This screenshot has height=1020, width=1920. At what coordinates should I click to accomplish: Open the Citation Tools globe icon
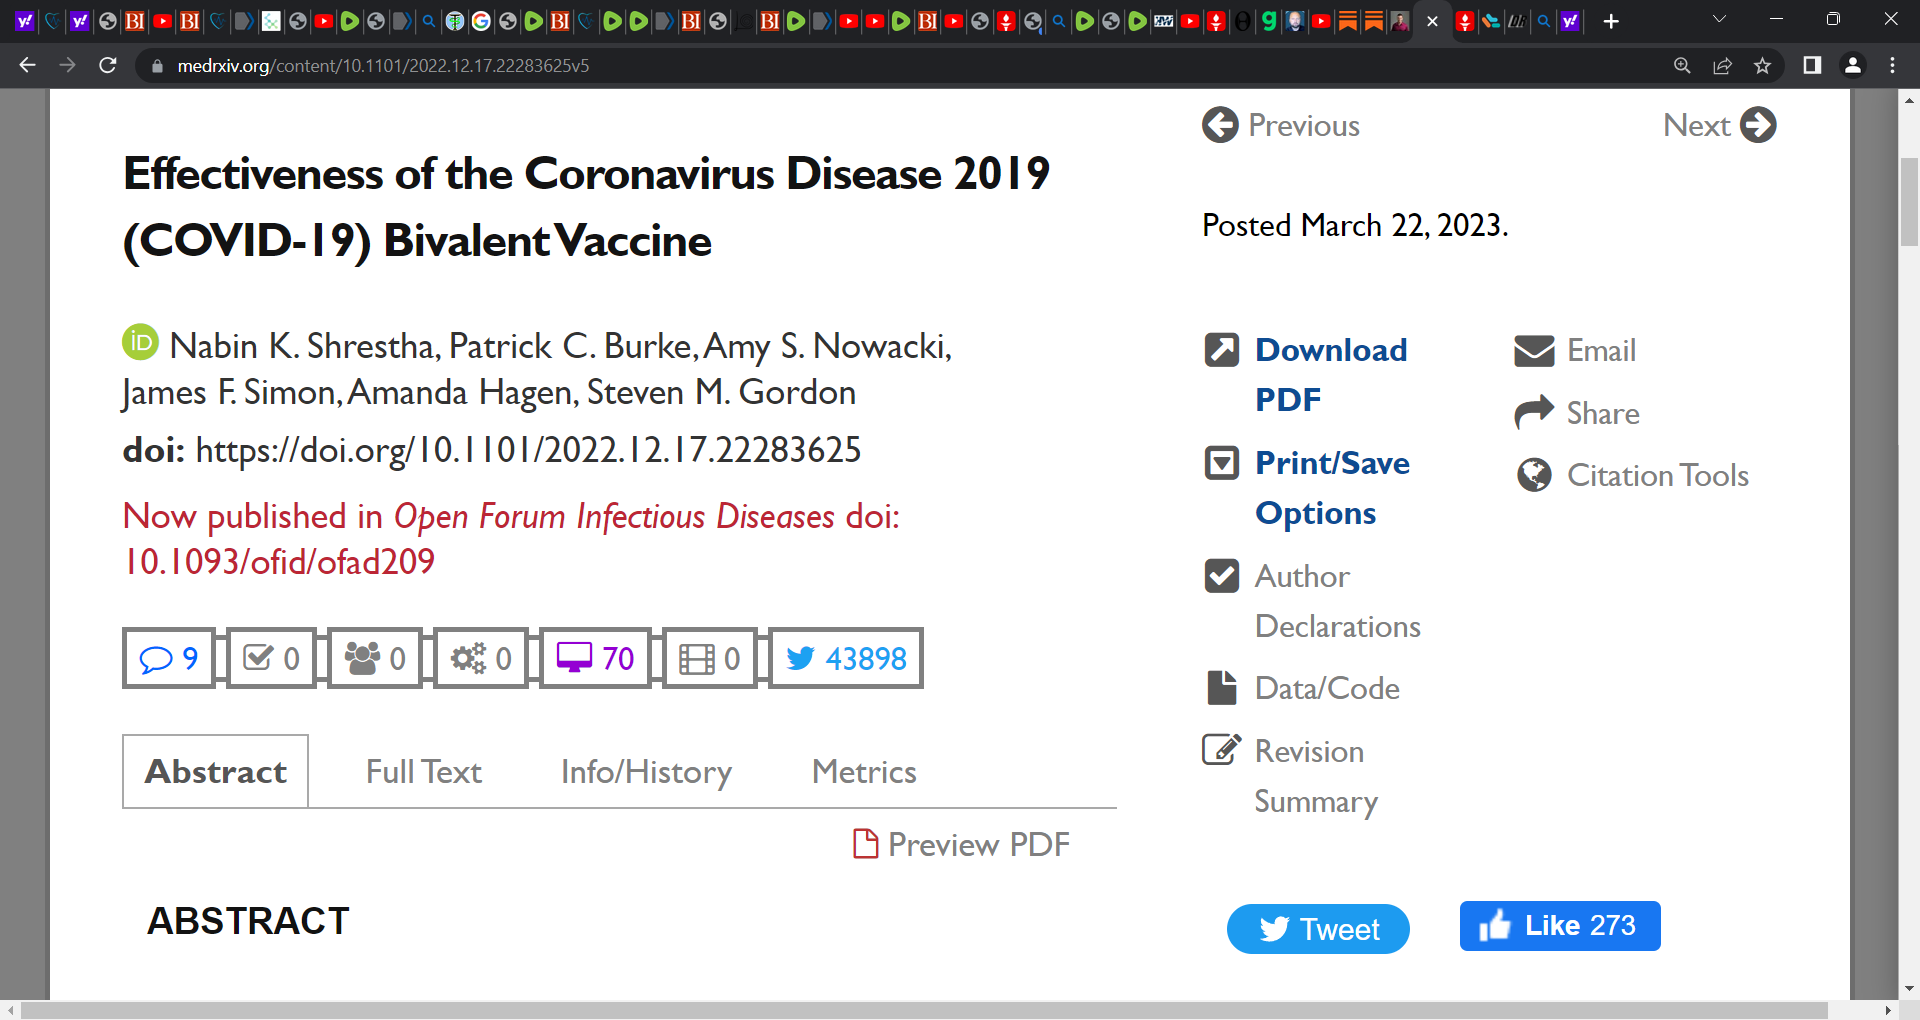click(1534, 475)
